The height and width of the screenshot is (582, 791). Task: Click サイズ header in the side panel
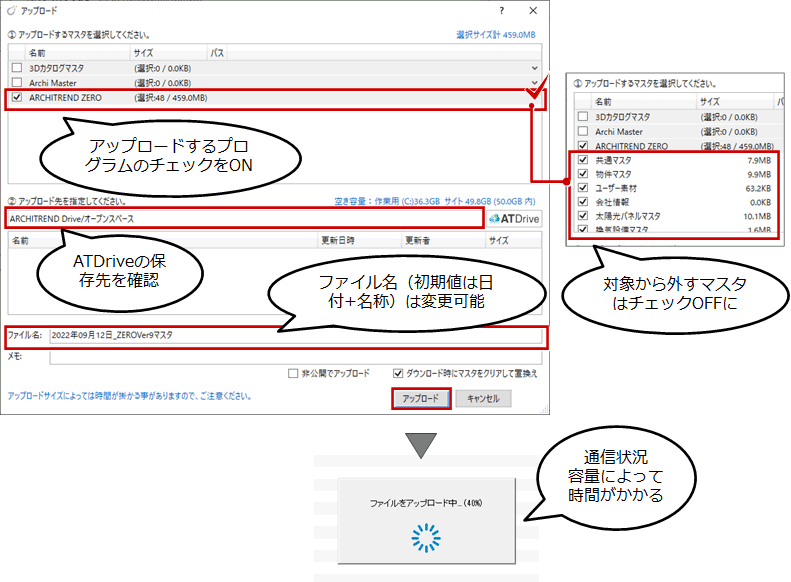[735, 101]
